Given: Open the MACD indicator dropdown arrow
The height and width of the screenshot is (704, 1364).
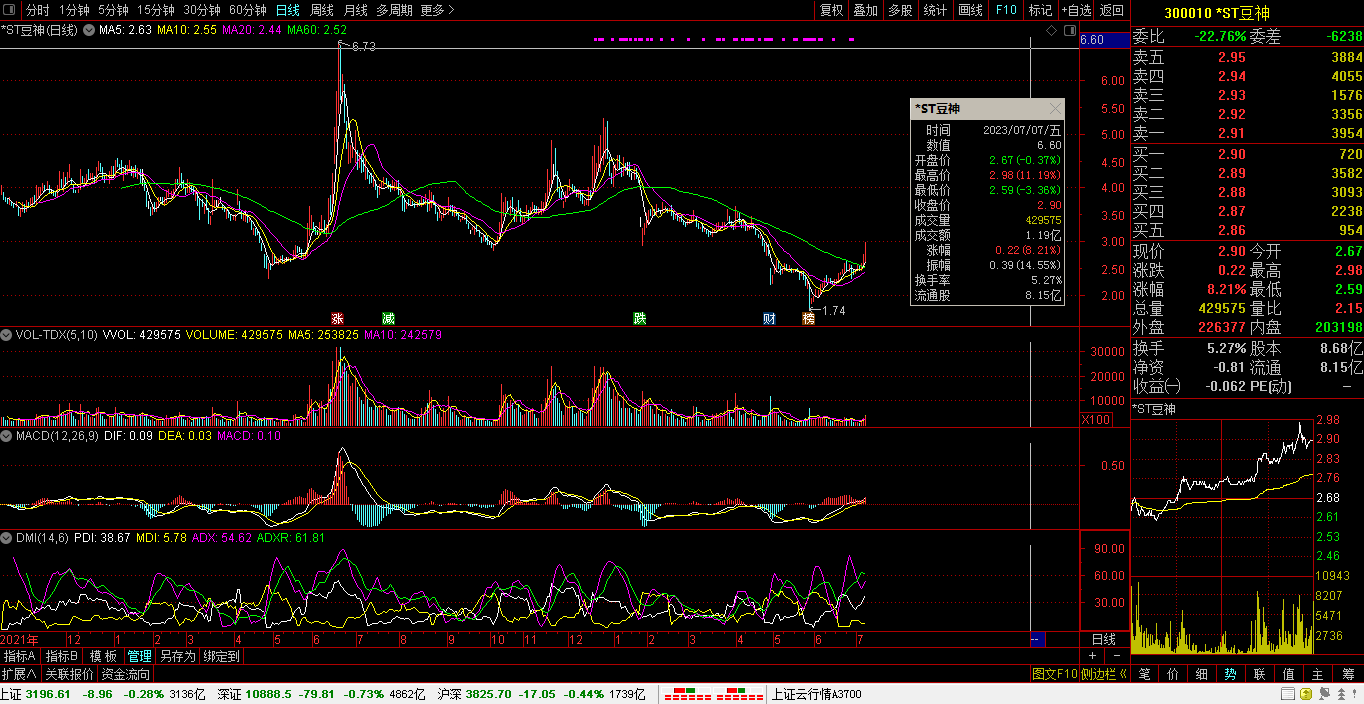Looking at the screenshot, I should click(7, 436).
